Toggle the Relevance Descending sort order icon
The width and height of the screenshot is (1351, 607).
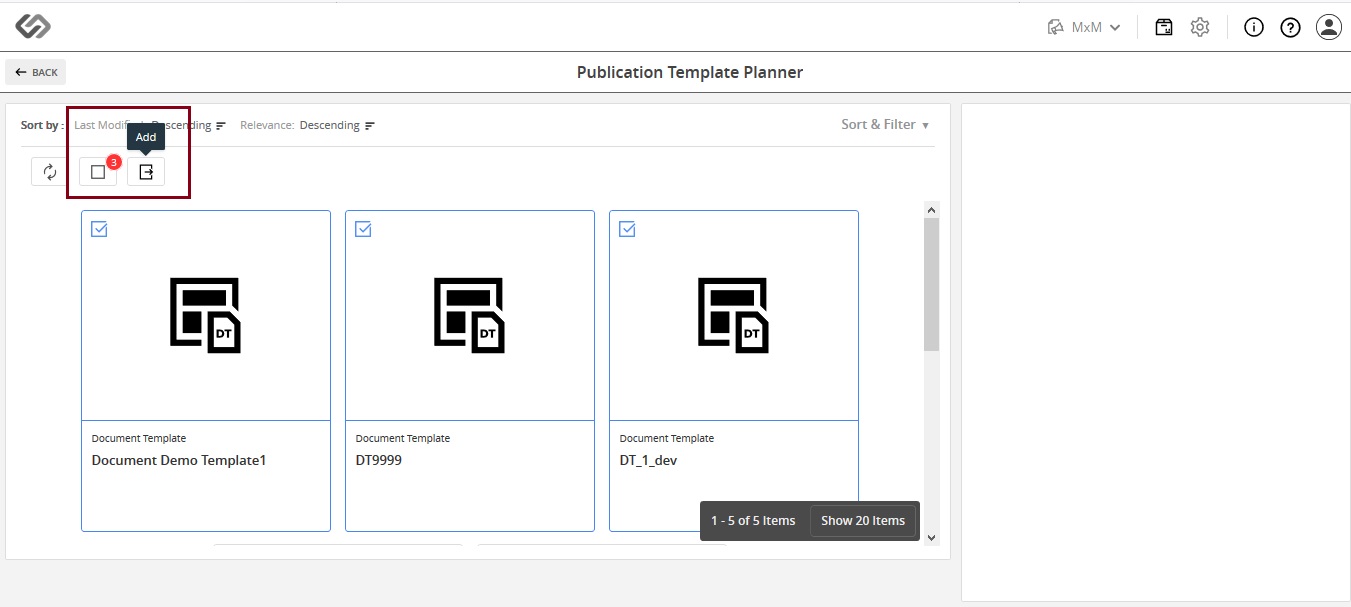coord(370,126)
